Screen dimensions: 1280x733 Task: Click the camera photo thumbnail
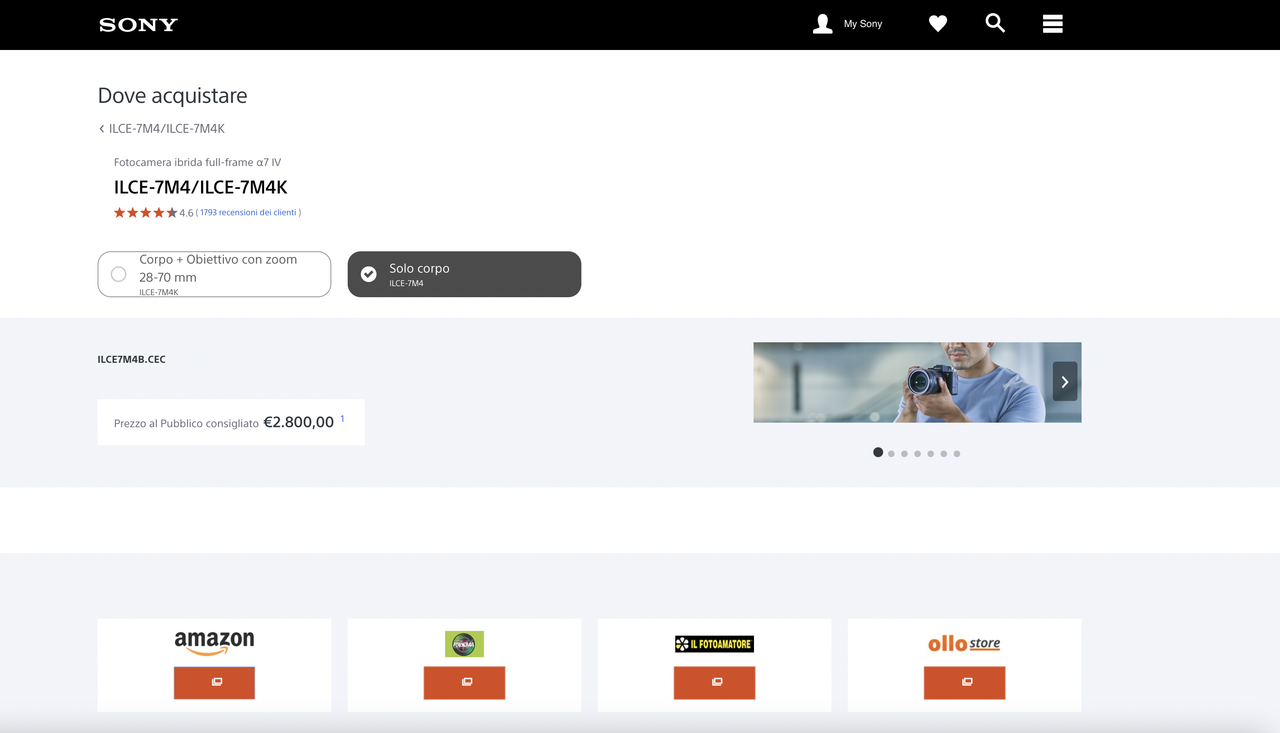pyautogui.click(x=917, y=382)
